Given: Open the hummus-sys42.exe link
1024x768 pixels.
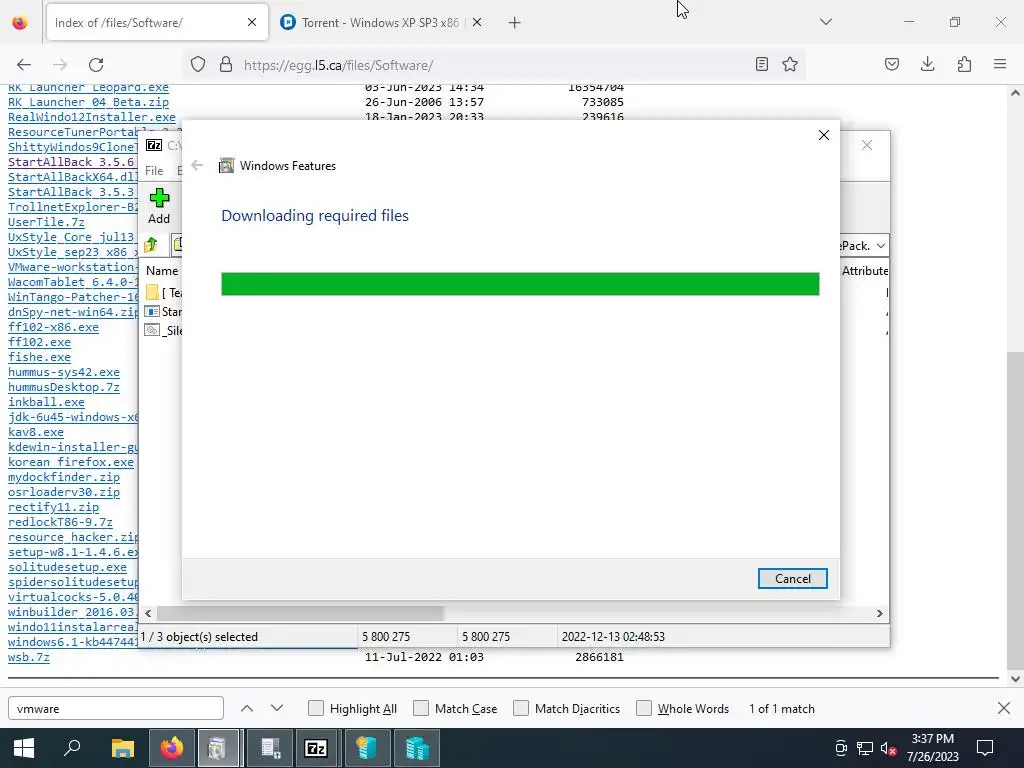Looking at the screenshot, I should [64, 372].
